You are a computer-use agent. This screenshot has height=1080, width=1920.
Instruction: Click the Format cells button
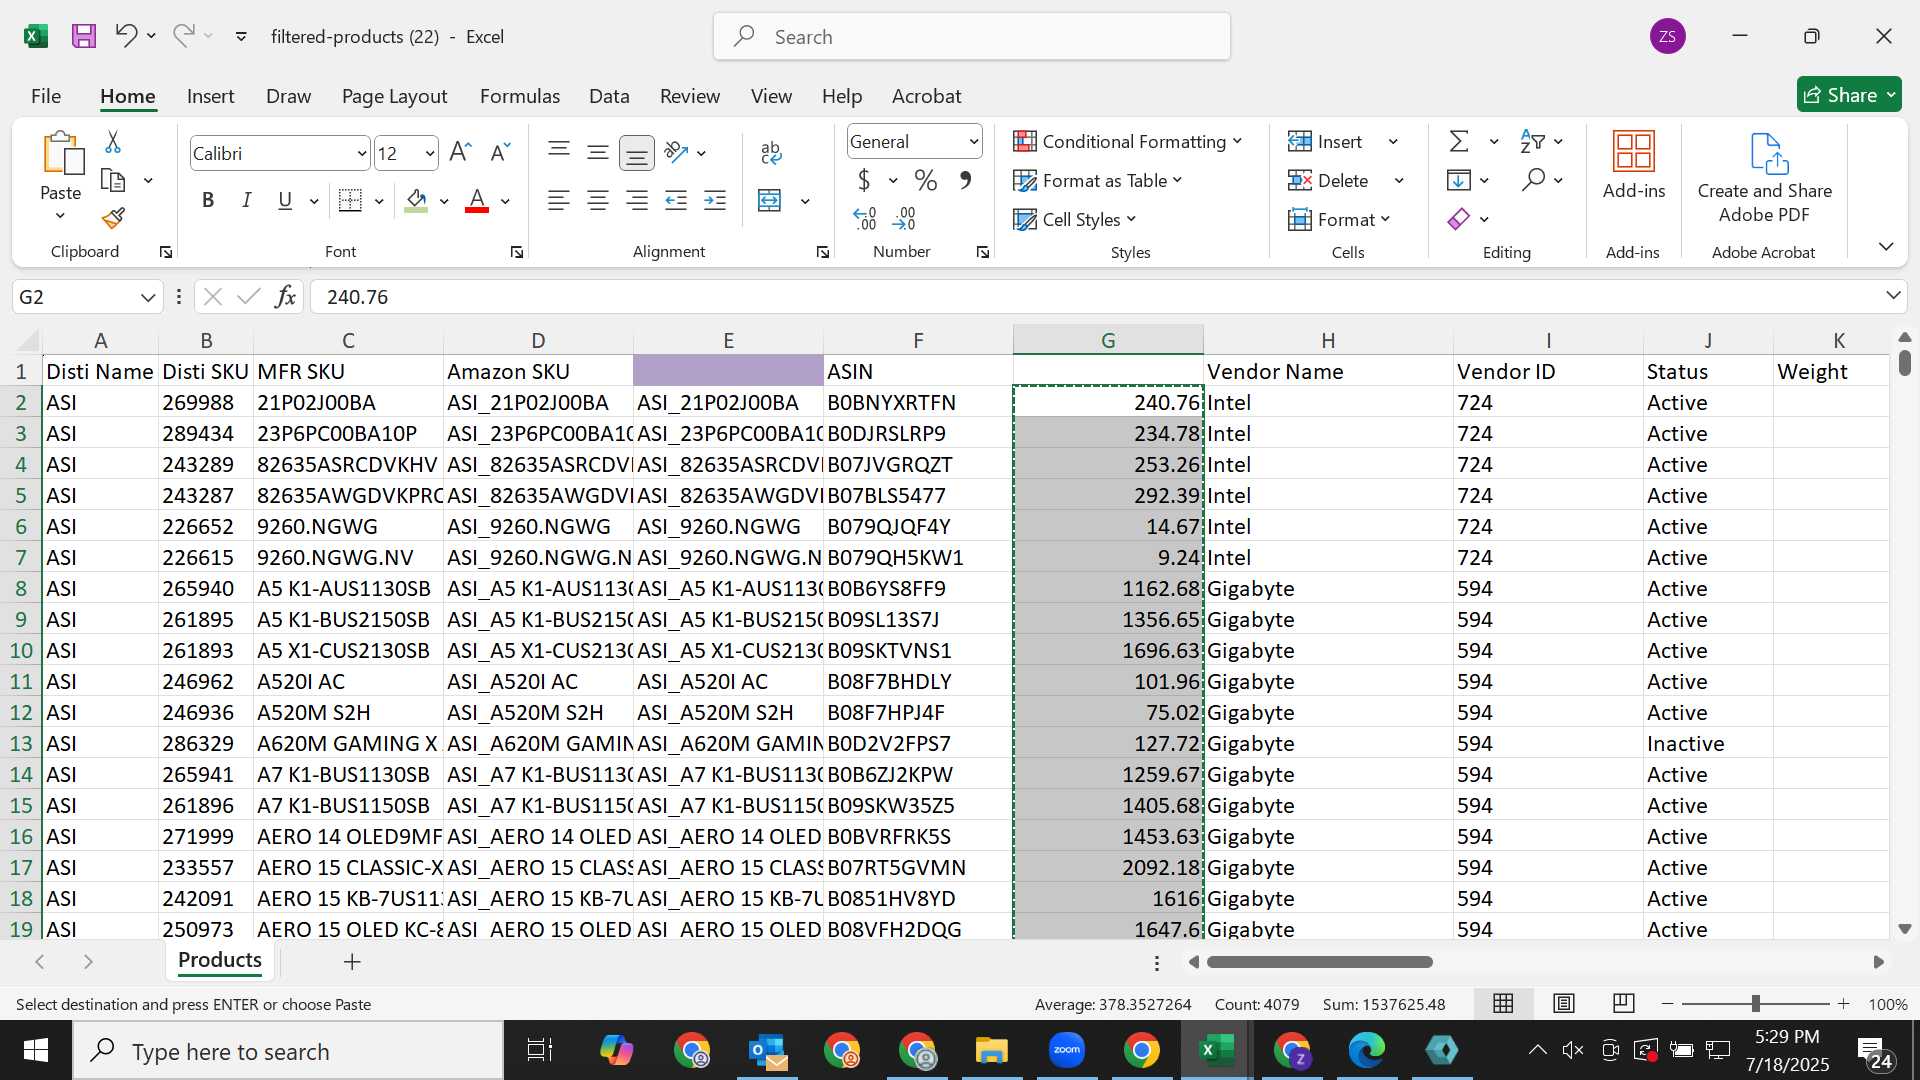tap(1340, 219)
